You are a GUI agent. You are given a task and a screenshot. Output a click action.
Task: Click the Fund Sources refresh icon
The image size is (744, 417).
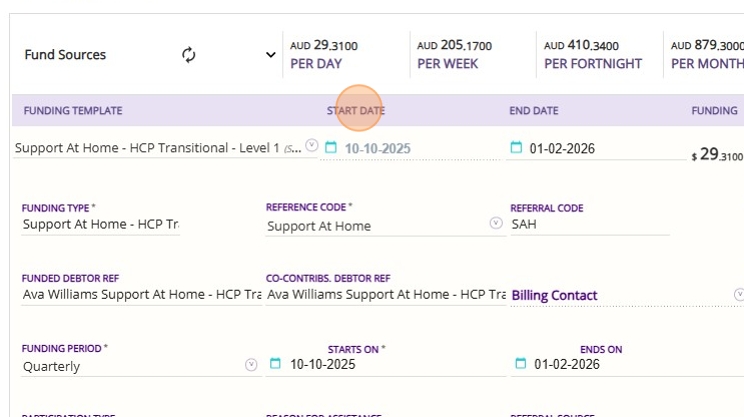189,55
